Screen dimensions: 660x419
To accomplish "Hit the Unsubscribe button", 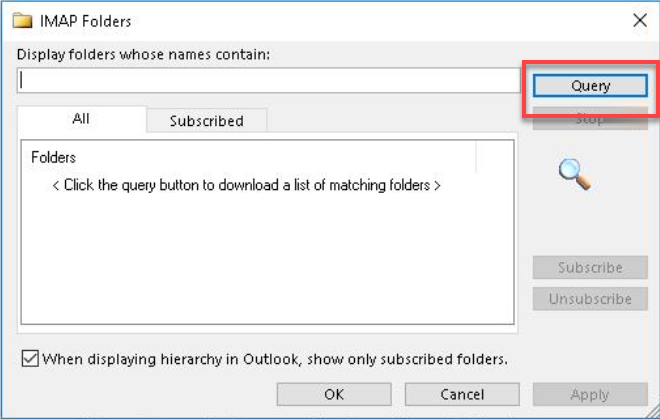I will point(590,298).
